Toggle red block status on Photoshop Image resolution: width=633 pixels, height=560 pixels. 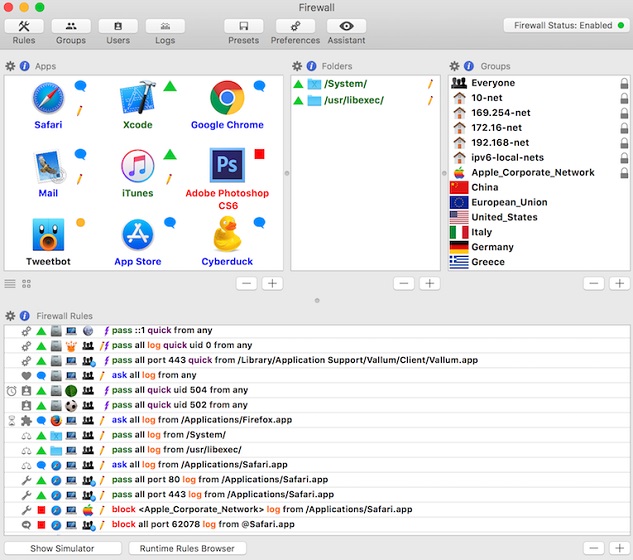(259, 154)
